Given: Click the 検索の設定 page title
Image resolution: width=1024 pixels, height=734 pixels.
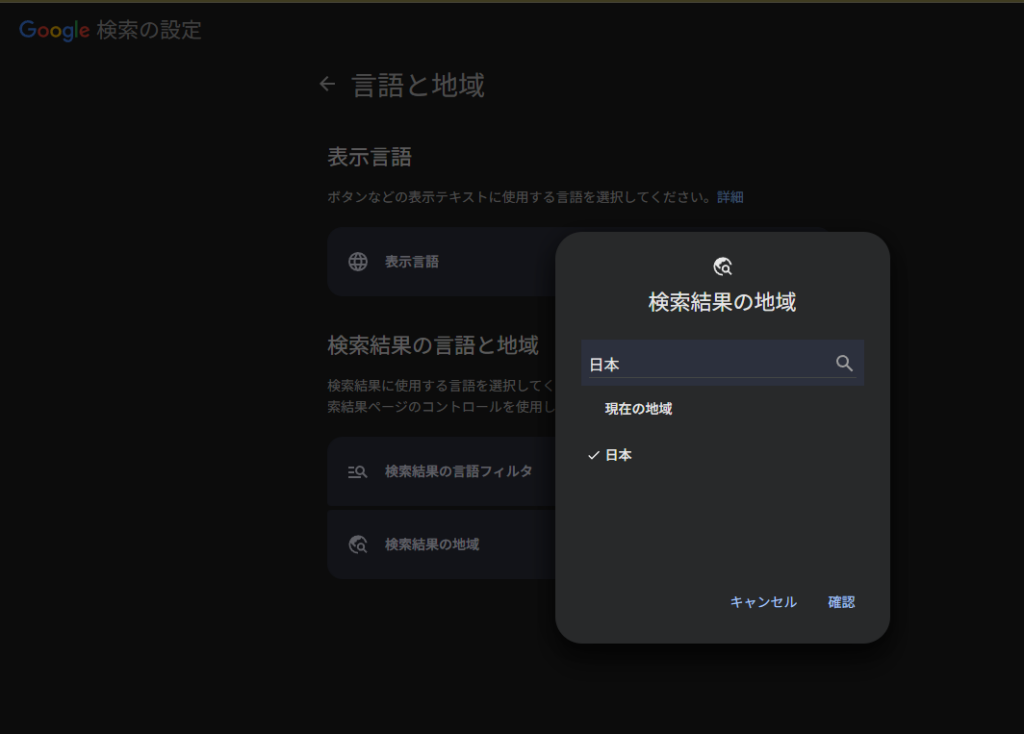Looking at the screenshot, I should (149, 30).
